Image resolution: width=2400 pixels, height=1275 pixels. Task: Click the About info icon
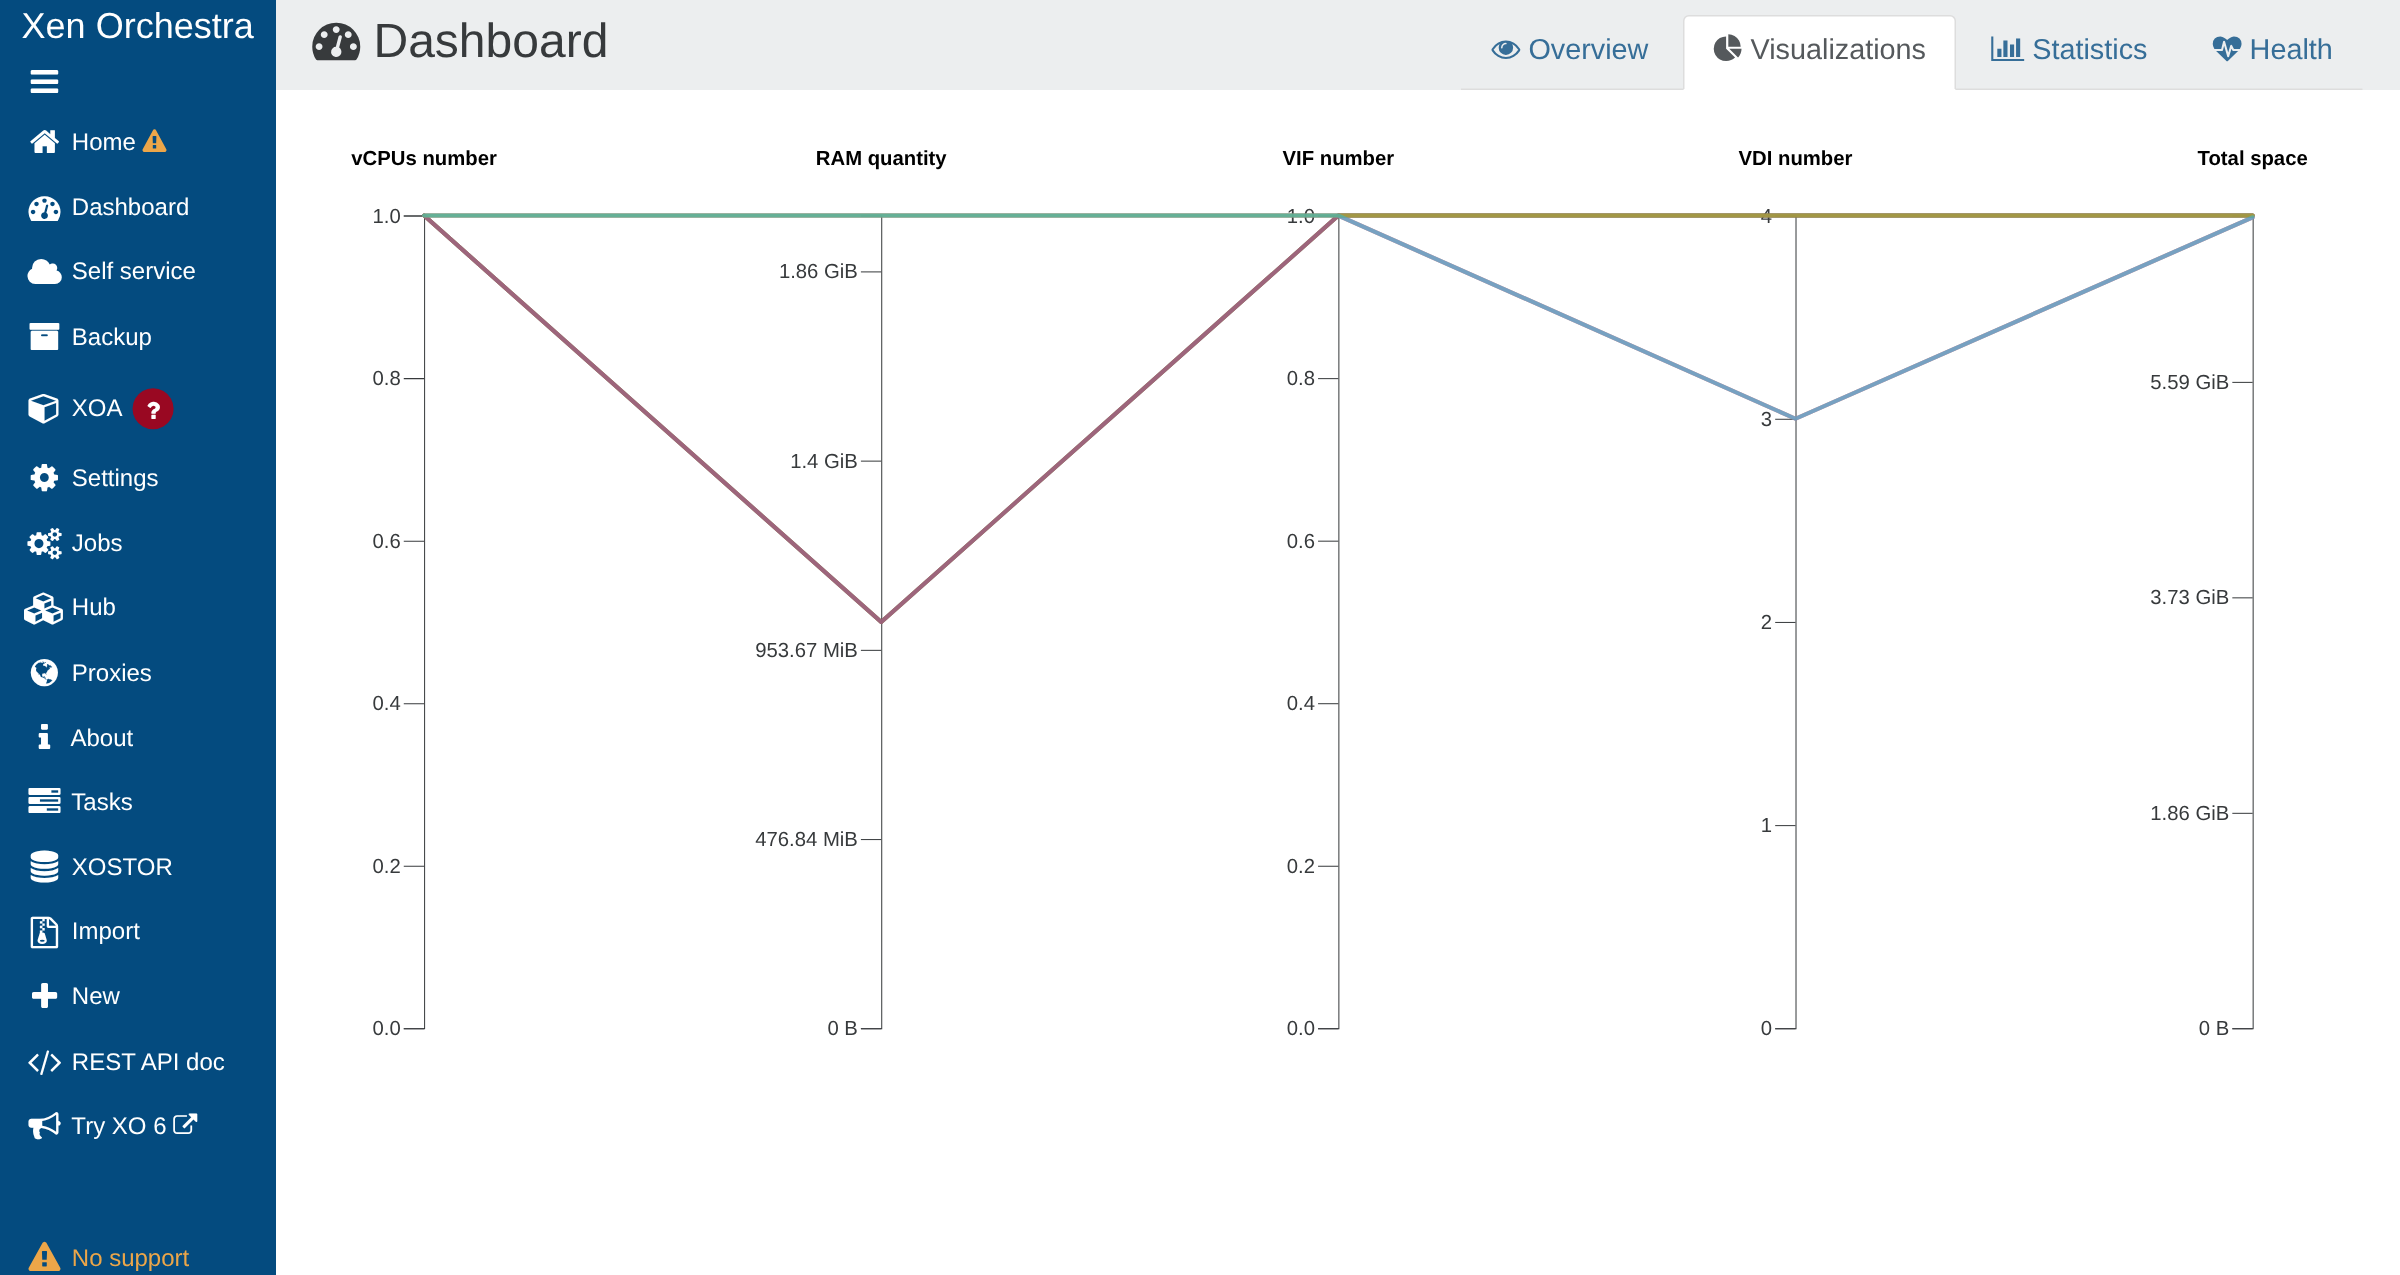point(44,738)
